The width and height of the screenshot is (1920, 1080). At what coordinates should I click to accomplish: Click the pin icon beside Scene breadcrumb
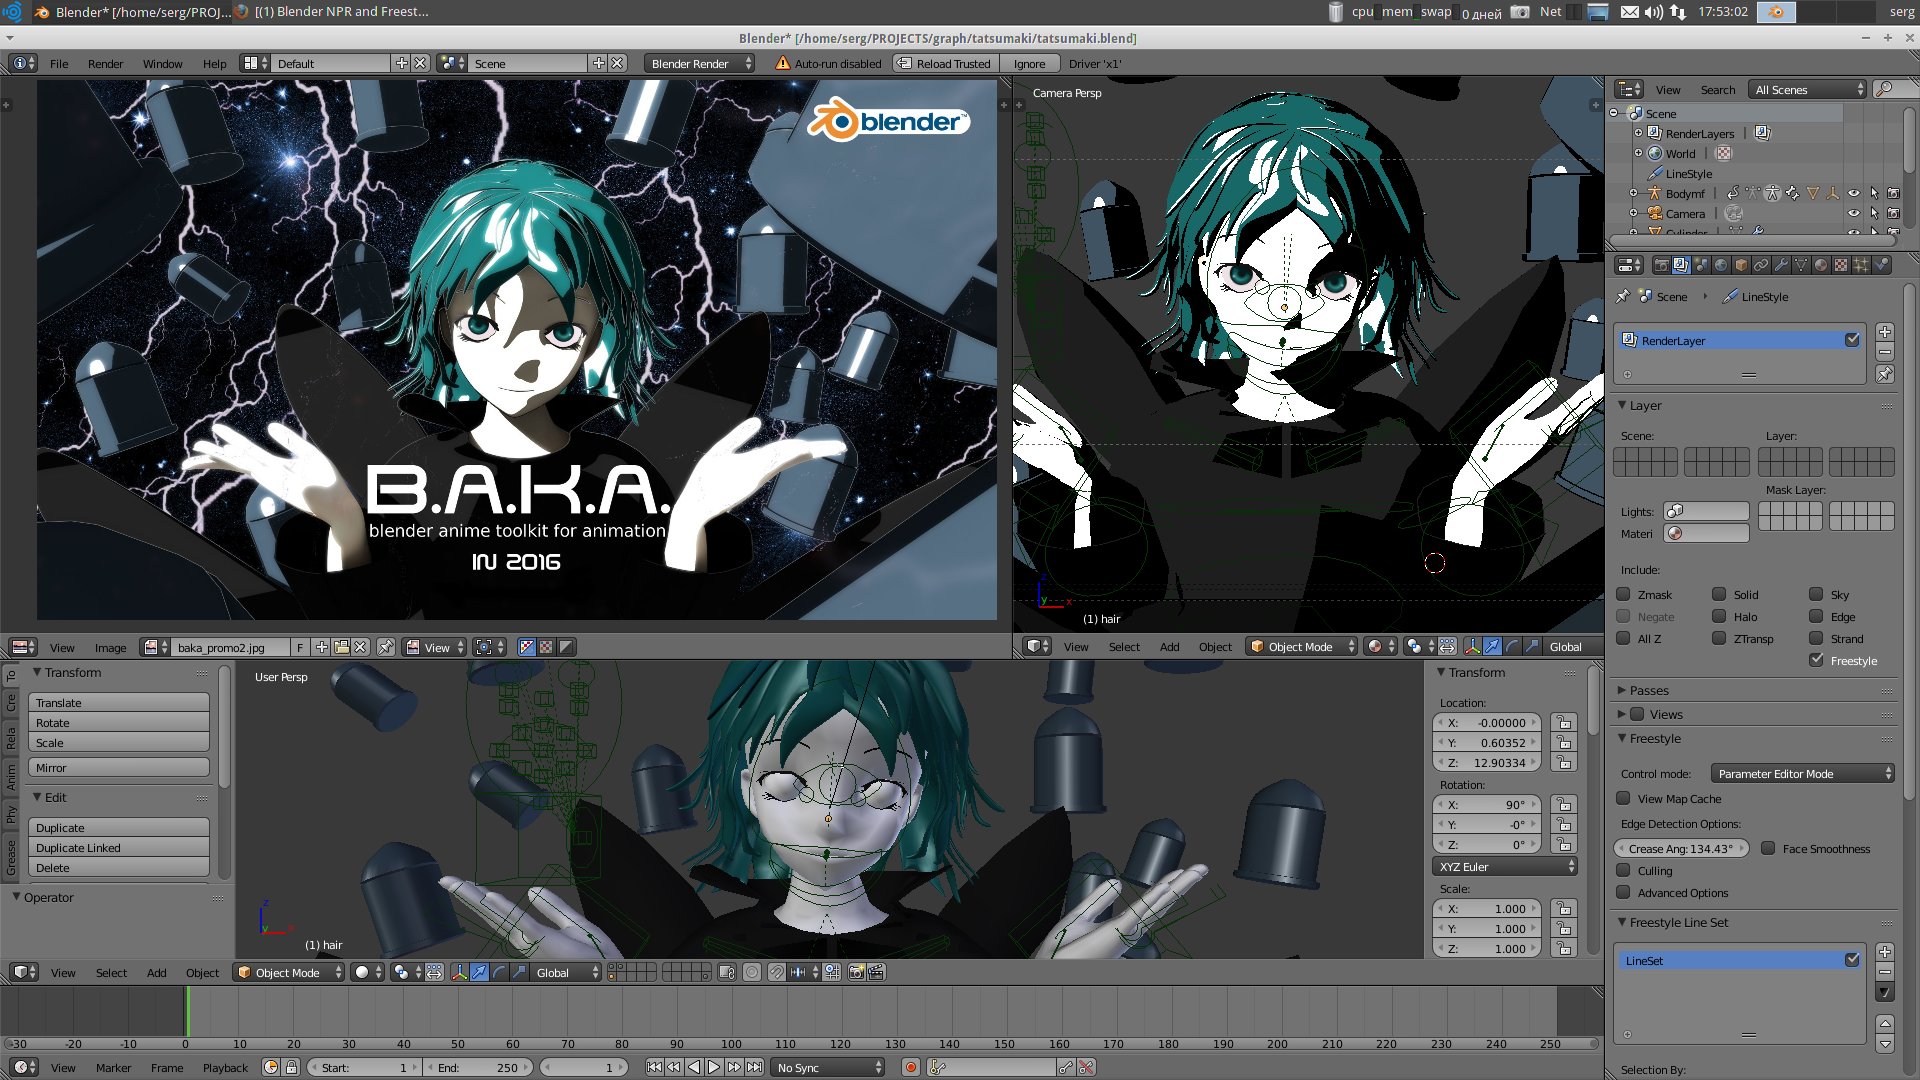pyautogui.click(x=1623, y=296)
